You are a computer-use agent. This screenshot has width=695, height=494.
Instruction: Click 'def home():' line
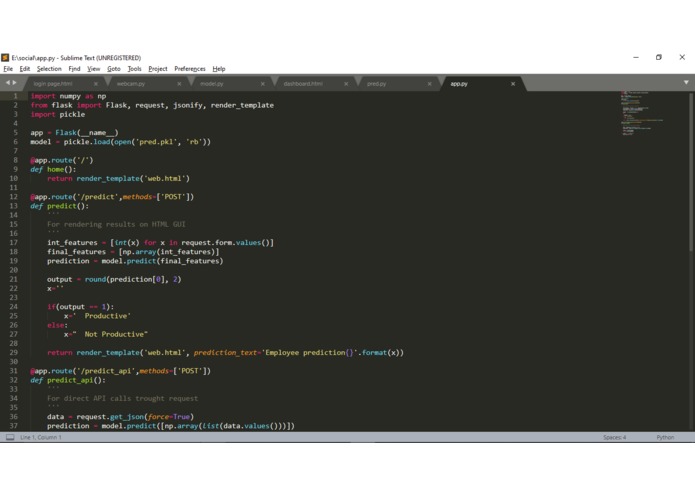coord(53,169)
